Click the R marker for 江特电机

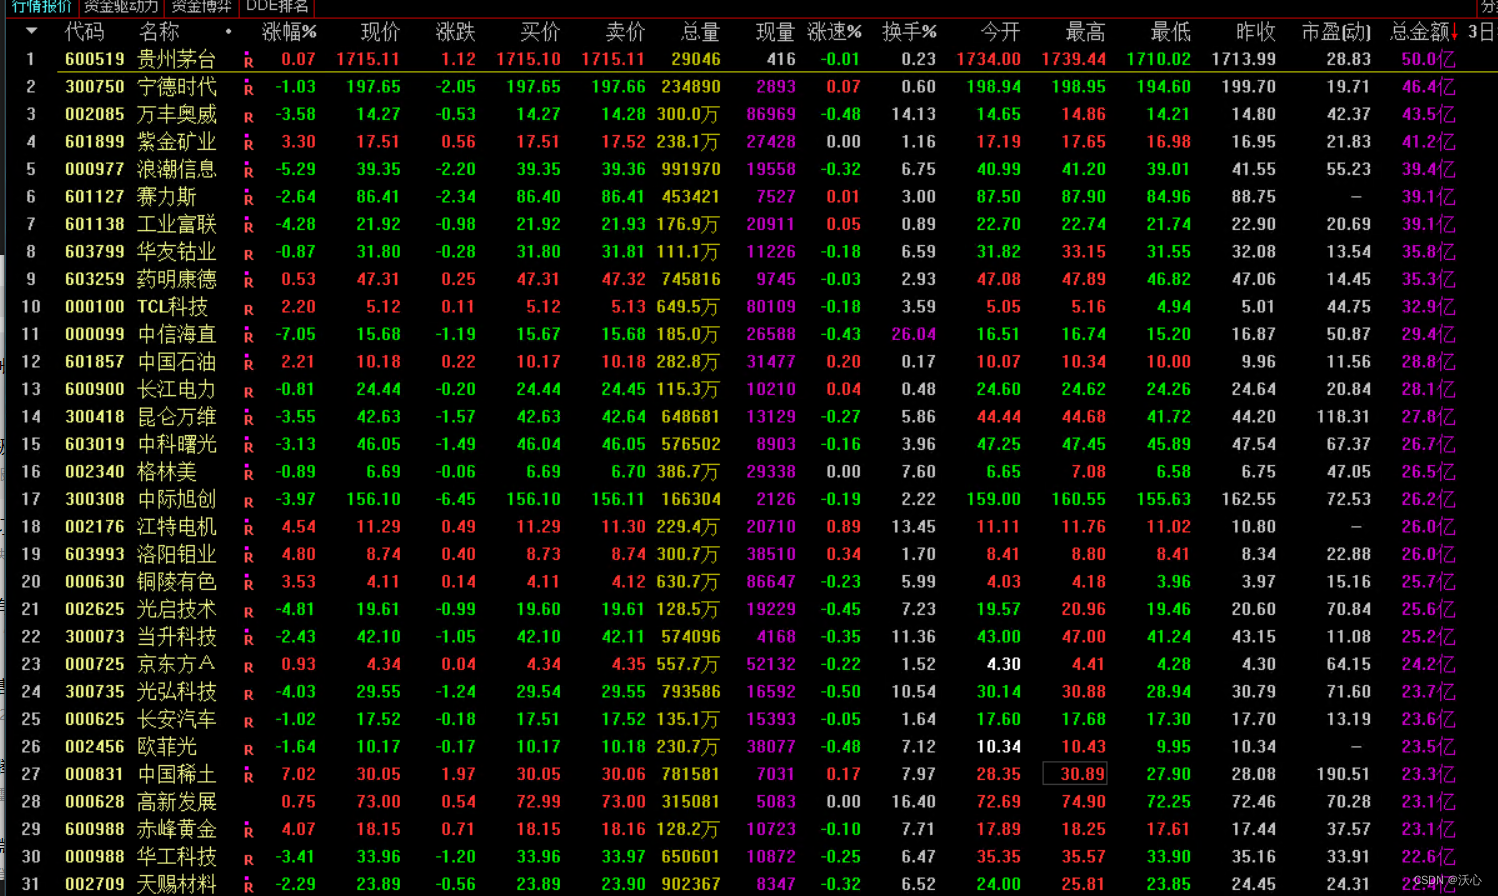(248, 529)
